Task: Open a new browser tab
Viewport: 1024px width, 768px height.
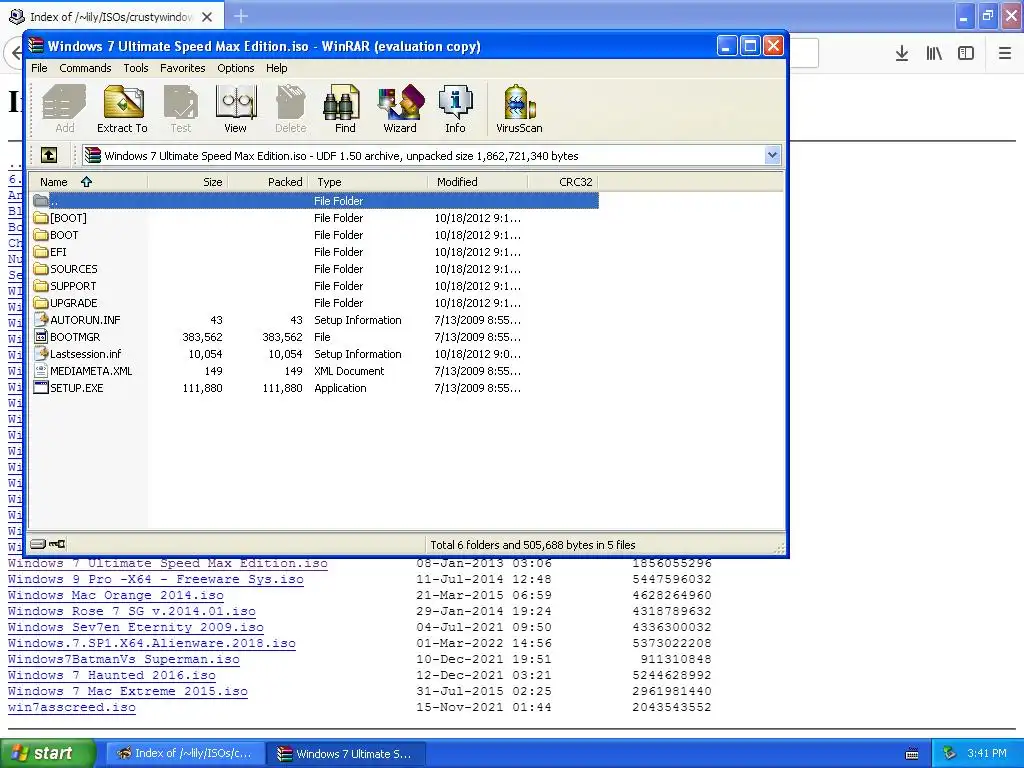Action: [x=241, y=16]
